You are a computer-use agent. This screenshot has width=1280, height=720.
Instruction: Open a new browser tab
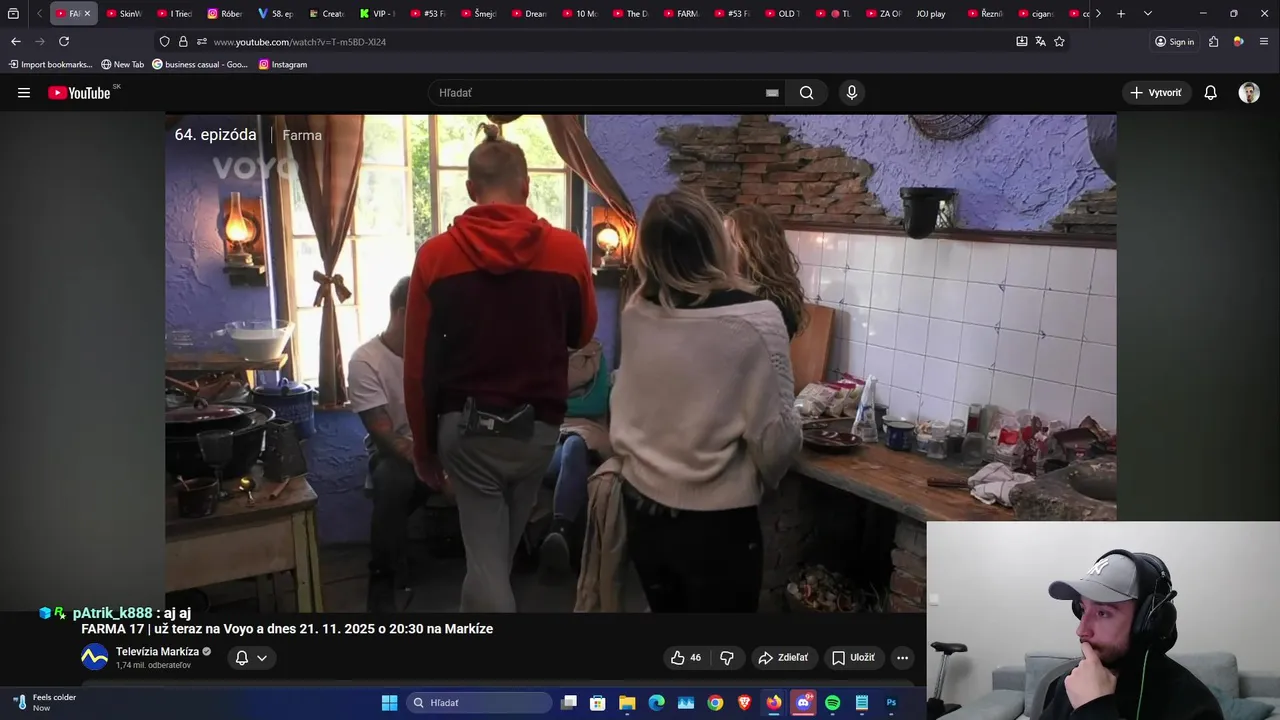[x=1121, y=14]
